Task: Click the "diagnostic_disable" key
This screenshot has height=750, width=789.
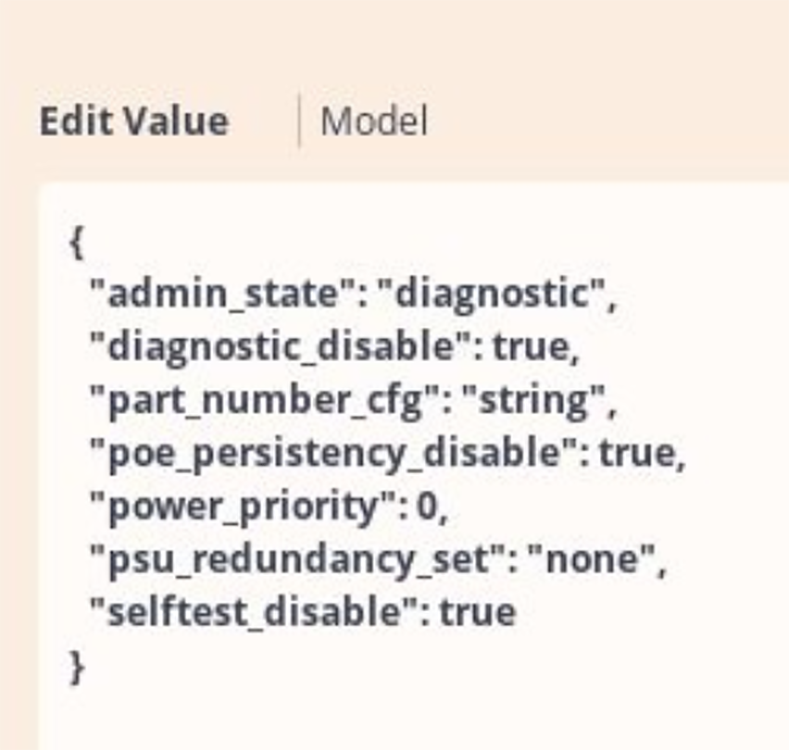Action: (279, 347)
